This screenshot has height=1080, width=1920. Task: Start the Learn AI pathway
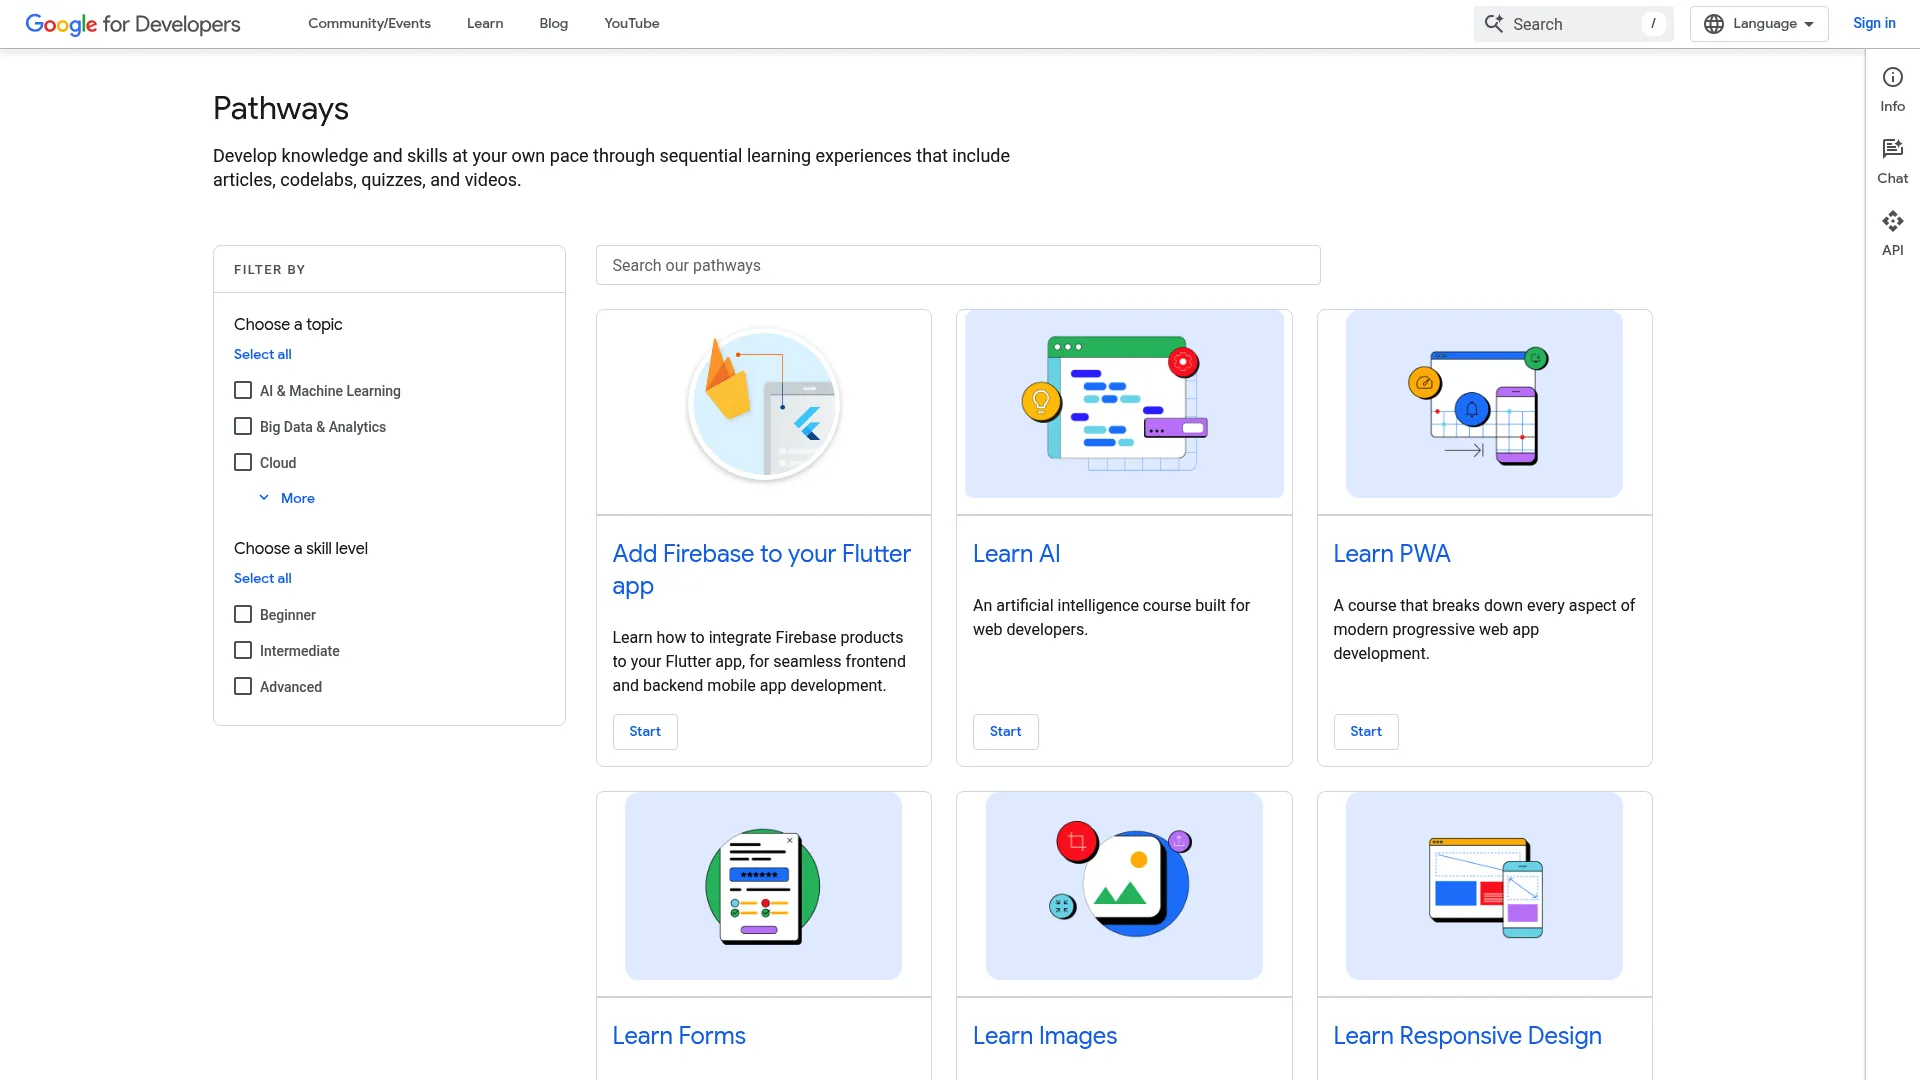[x=1005, y=732]
